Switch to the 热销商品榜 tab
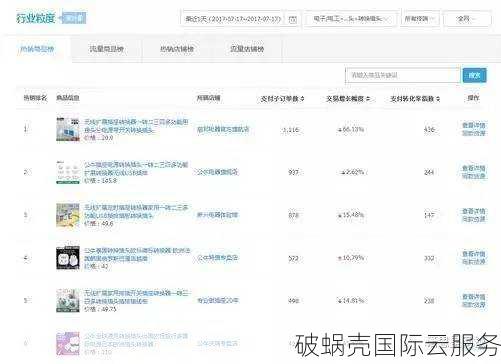The width and height of the screenshot is (501, 364). 37,49
